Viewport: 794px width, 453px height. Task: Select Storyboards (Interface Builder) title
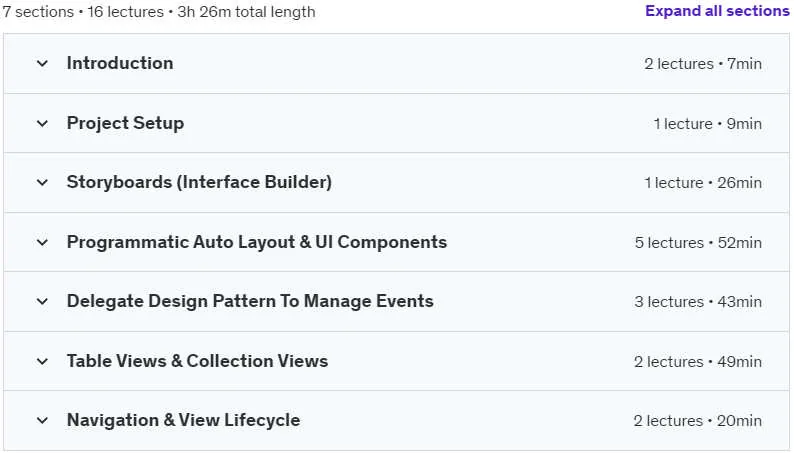pos(200,182)
